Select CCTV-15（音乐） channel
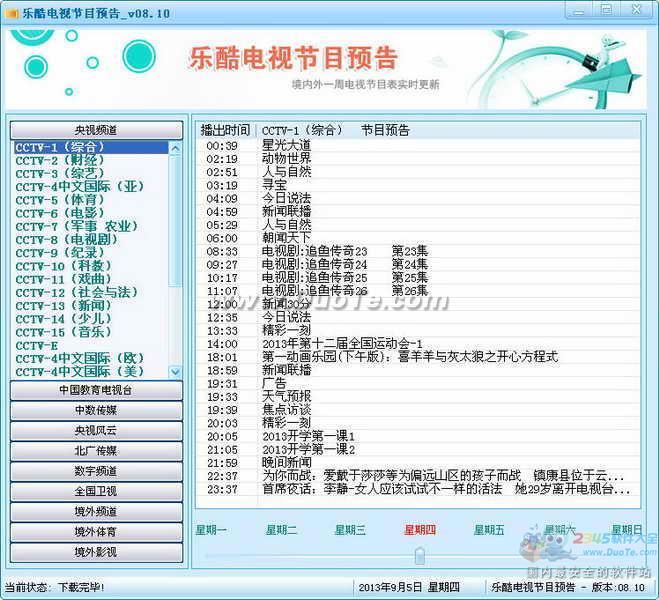This screenshot has width=659, height=600. (x=91, y=332)
